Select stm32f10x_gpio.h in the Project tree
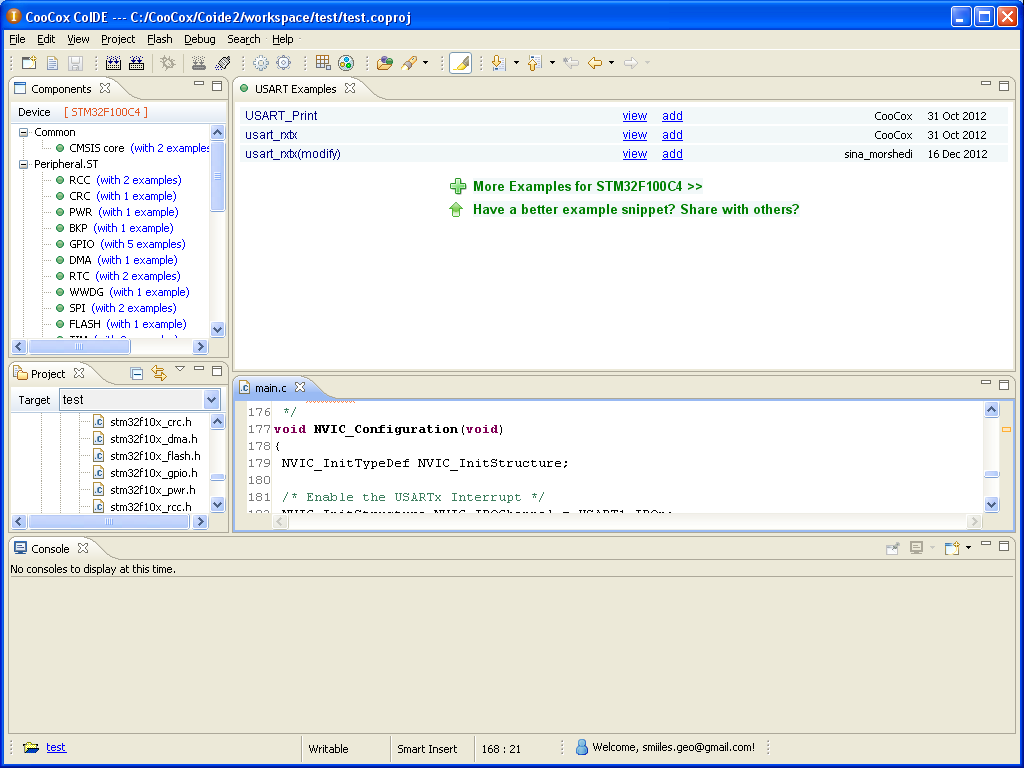1024x768 pixels. click(153, 473)
